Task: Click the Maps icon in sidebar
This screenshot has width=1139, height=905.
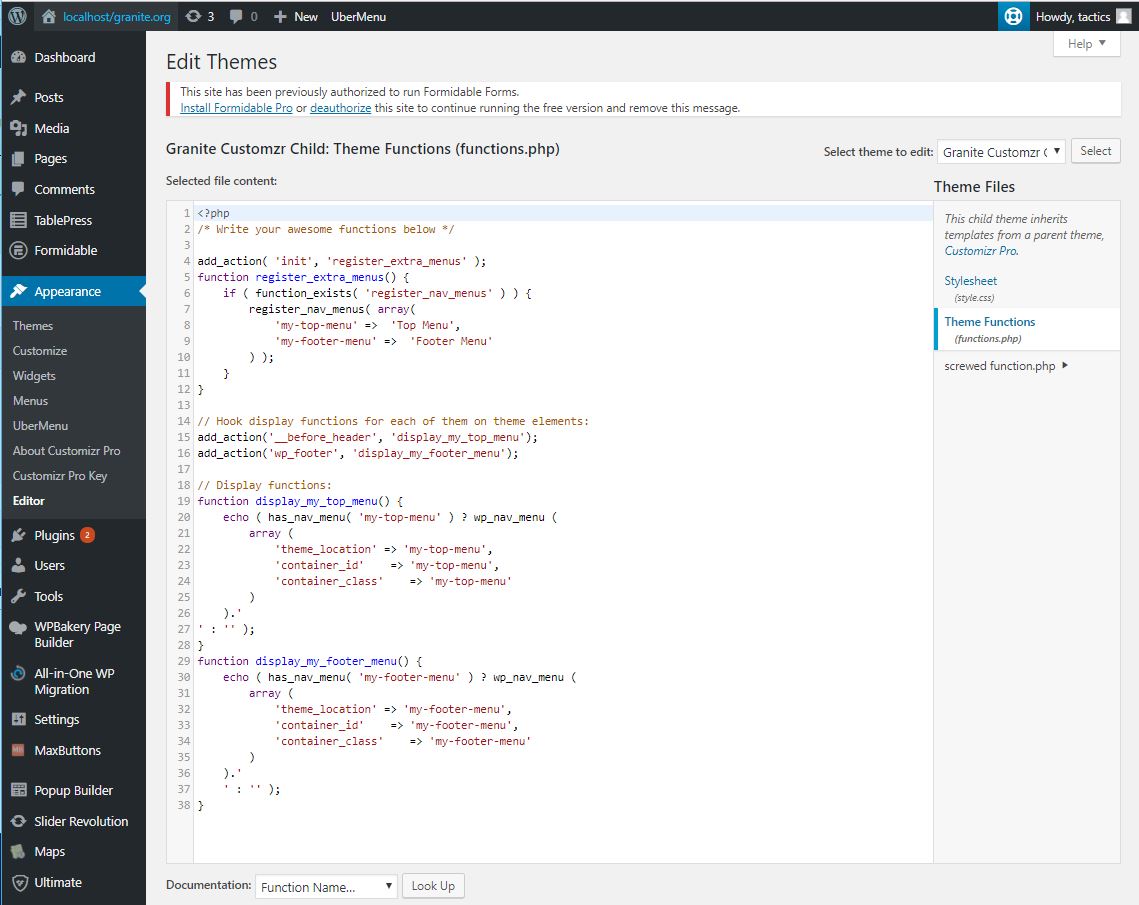Action: [19, 852]
